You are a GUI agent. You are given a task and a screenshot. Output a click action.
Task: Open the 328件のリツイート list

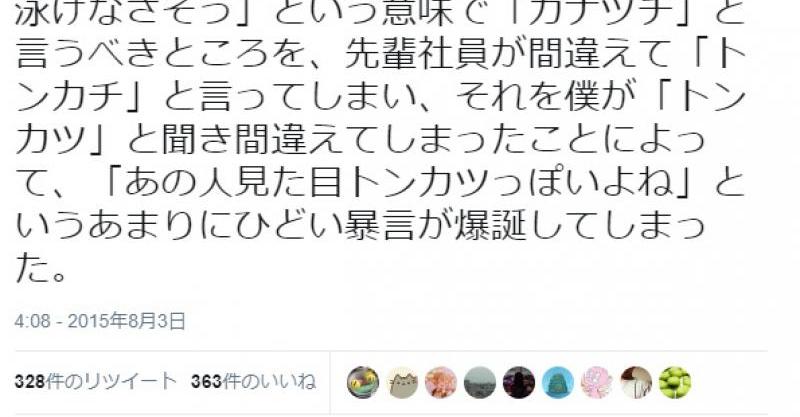pos(95,382)
